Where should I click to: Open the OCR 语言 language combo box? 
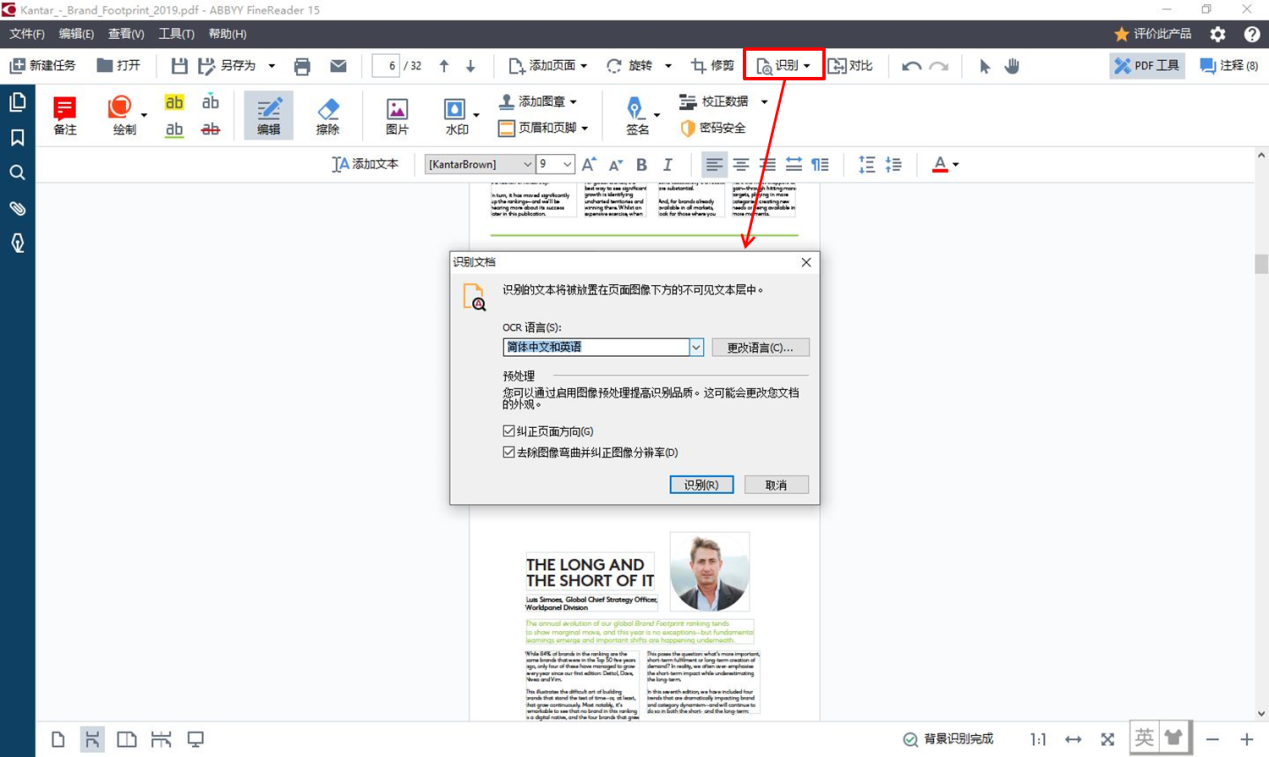[603, 347]
